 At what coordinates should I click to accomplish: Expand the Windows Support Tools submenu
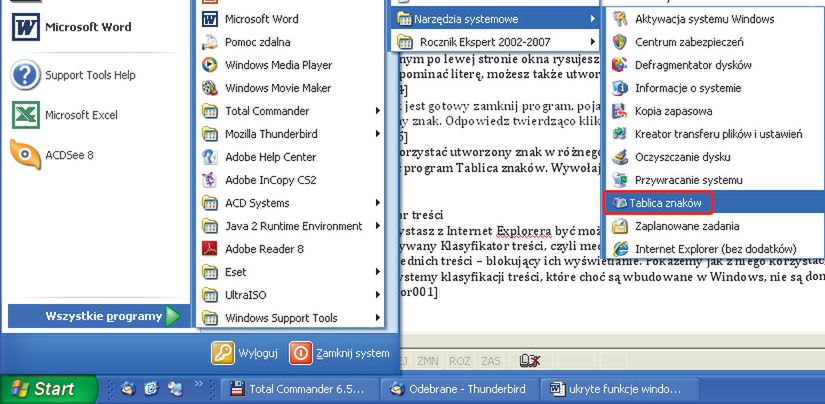290,318
